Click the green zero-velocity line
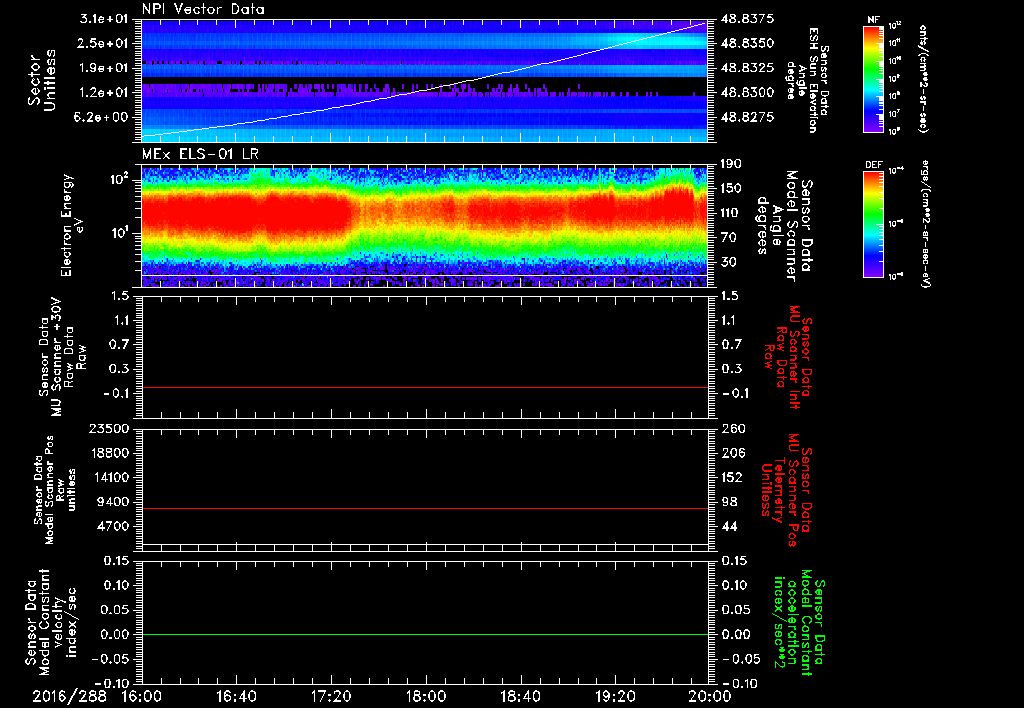Image resolution: width=1024 pixels, height=708 pixels. pyautogui.click(x=424, y=634)
